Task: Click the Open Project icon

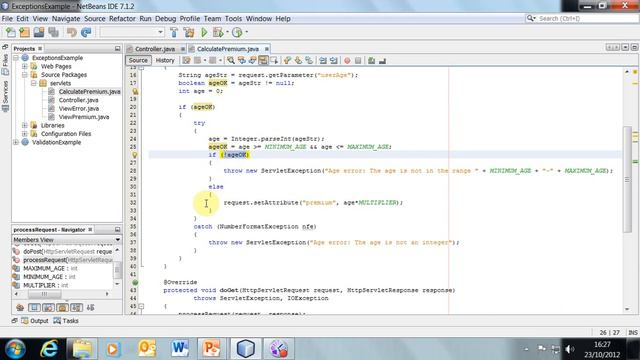Action: click(39, 32)
